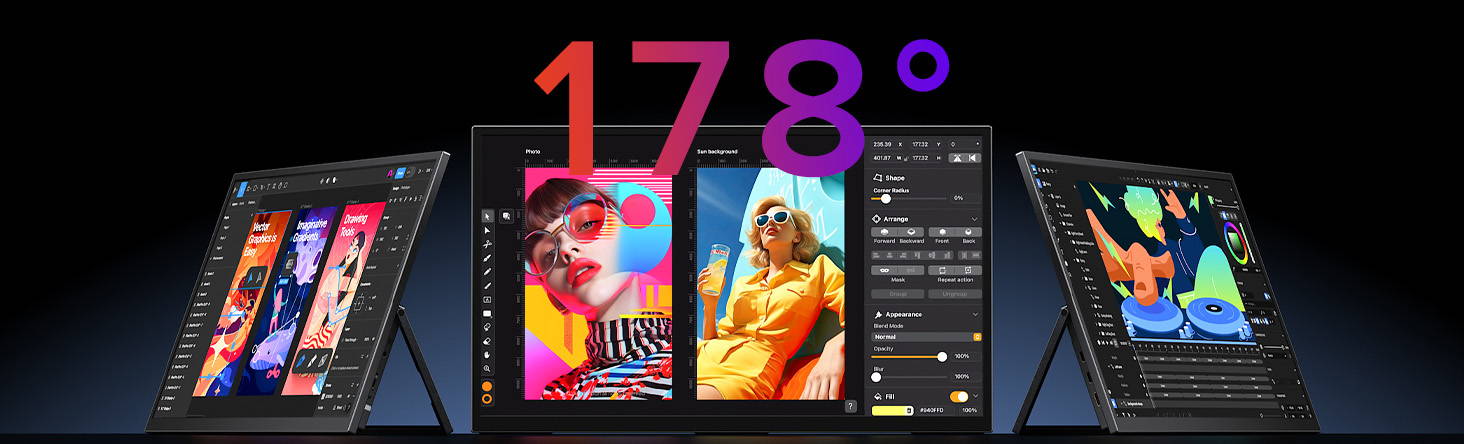The height and width of the screenshot is (444, 1464).
Task: Click the Opacity slider handle
Action: 941,356
